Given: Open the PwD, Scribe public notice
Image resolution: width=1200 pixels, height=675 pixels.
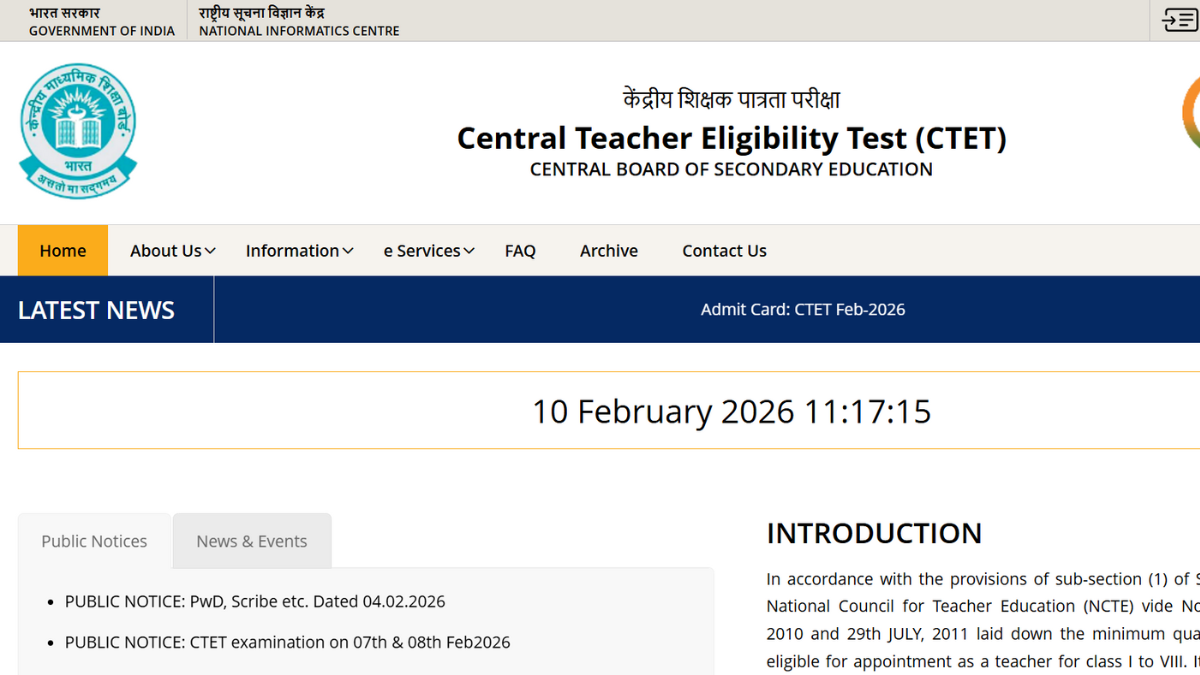Looking at the screenshot, I should [x=255, y=602].
